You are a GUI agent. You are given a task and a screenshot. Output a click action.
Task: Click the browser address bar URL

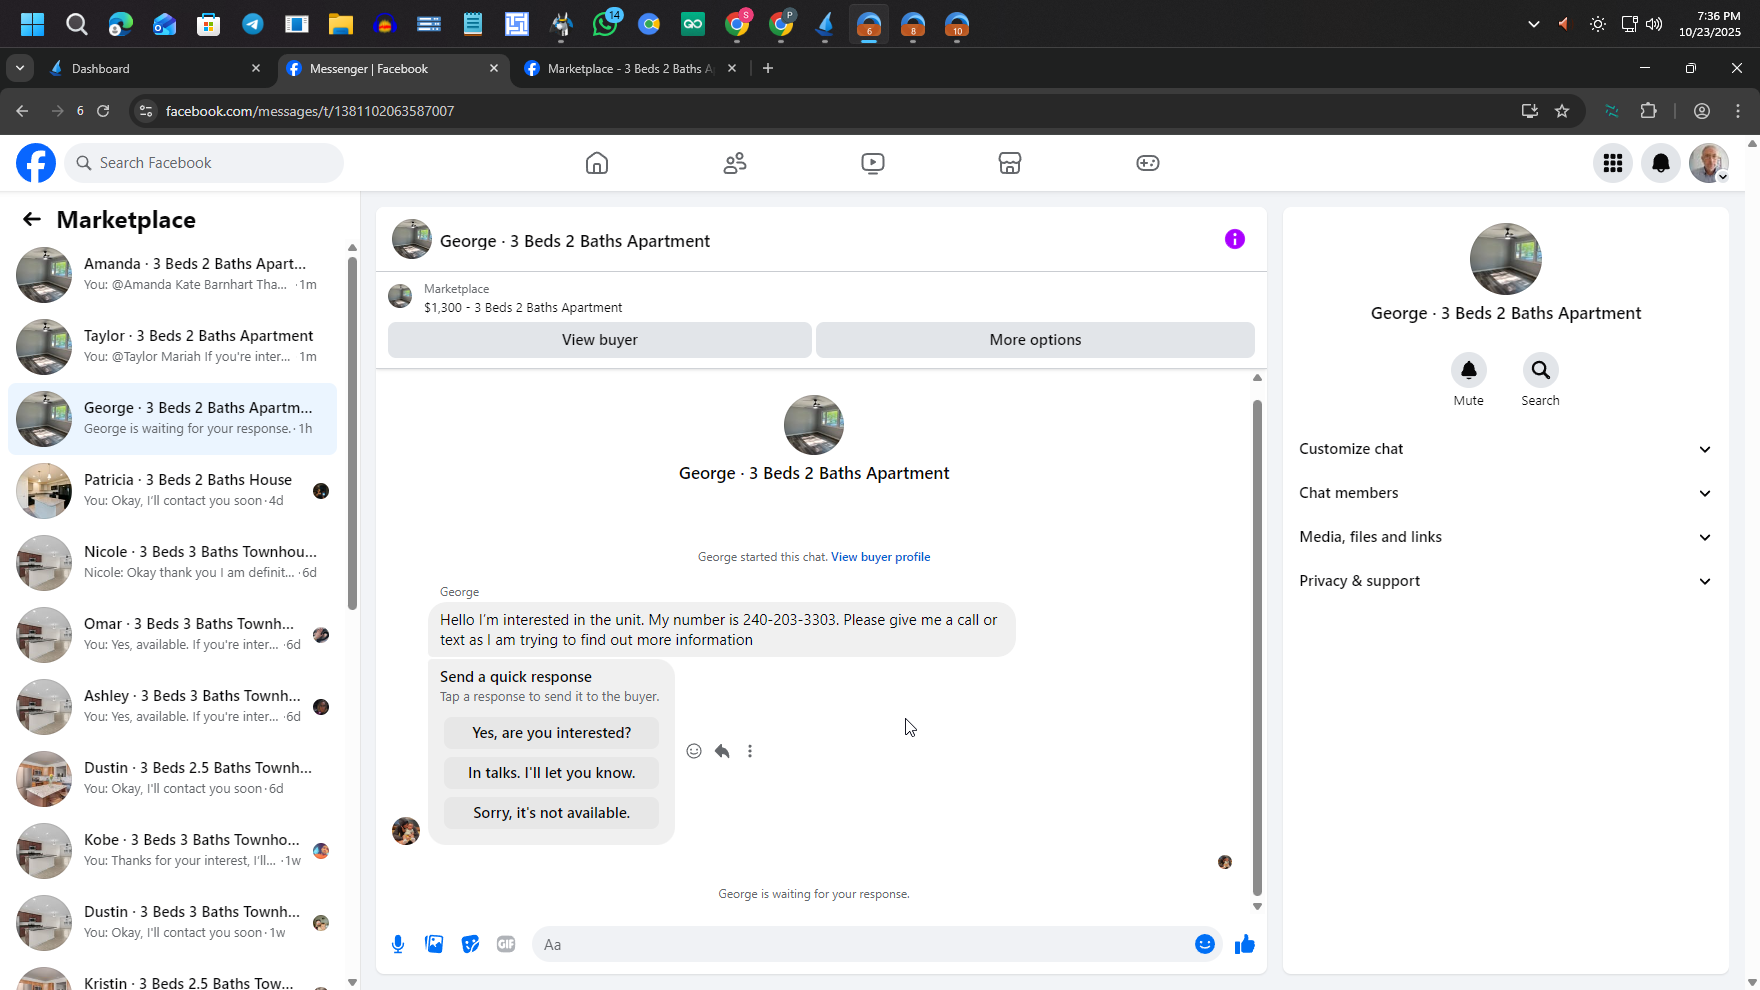pos(310,111)
